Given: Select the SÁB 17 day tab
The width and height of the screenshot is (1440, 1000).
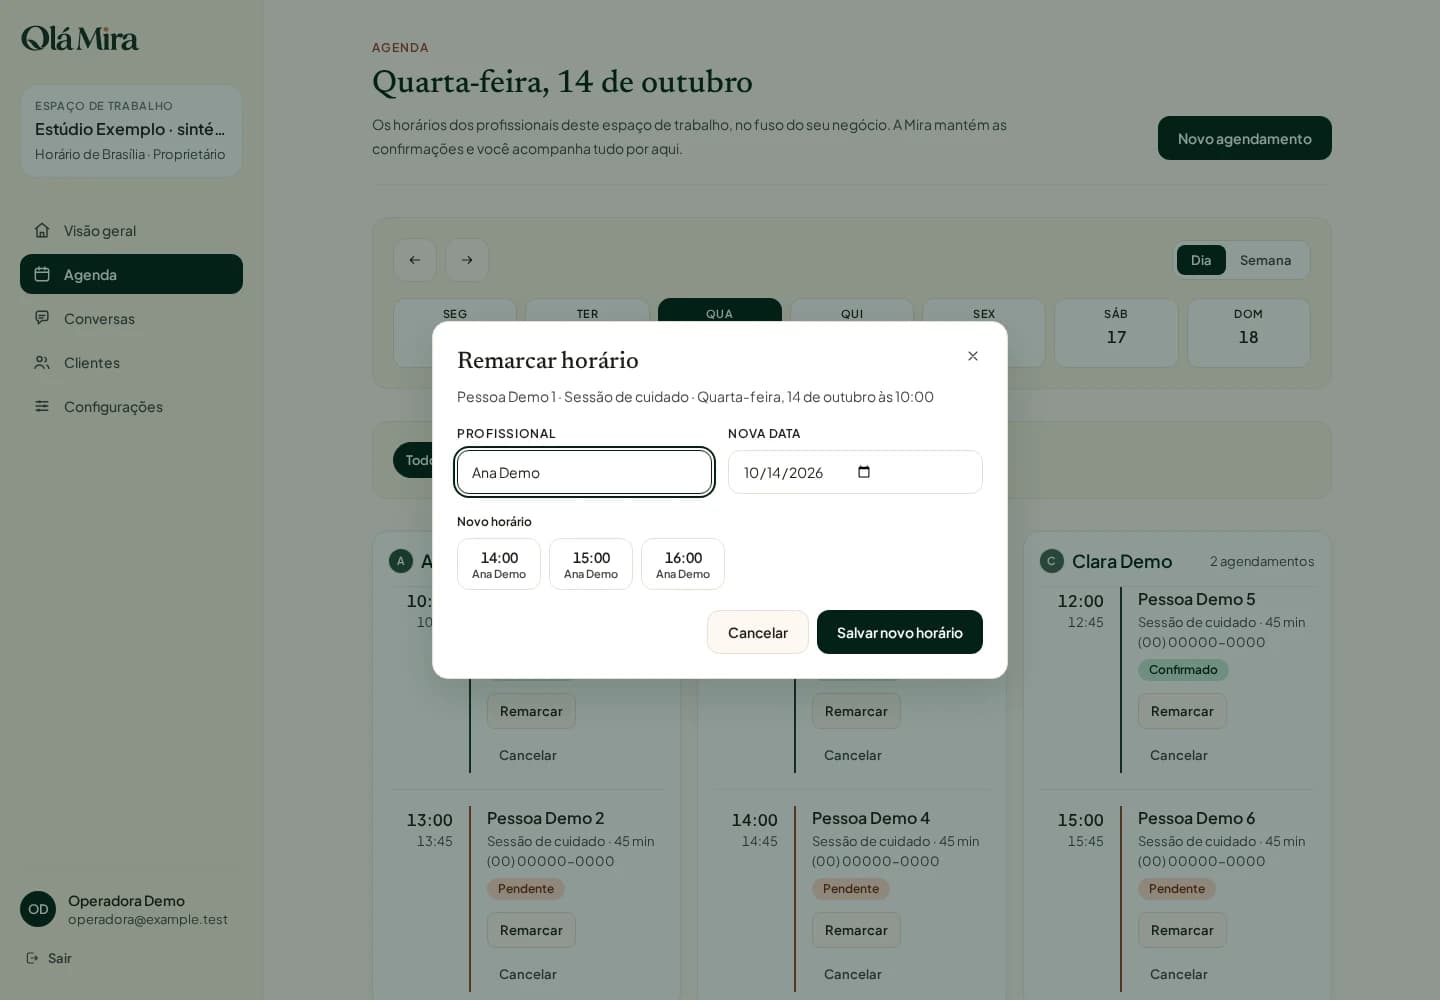Looking at the screenshot, I should (x=1116, y=333).
